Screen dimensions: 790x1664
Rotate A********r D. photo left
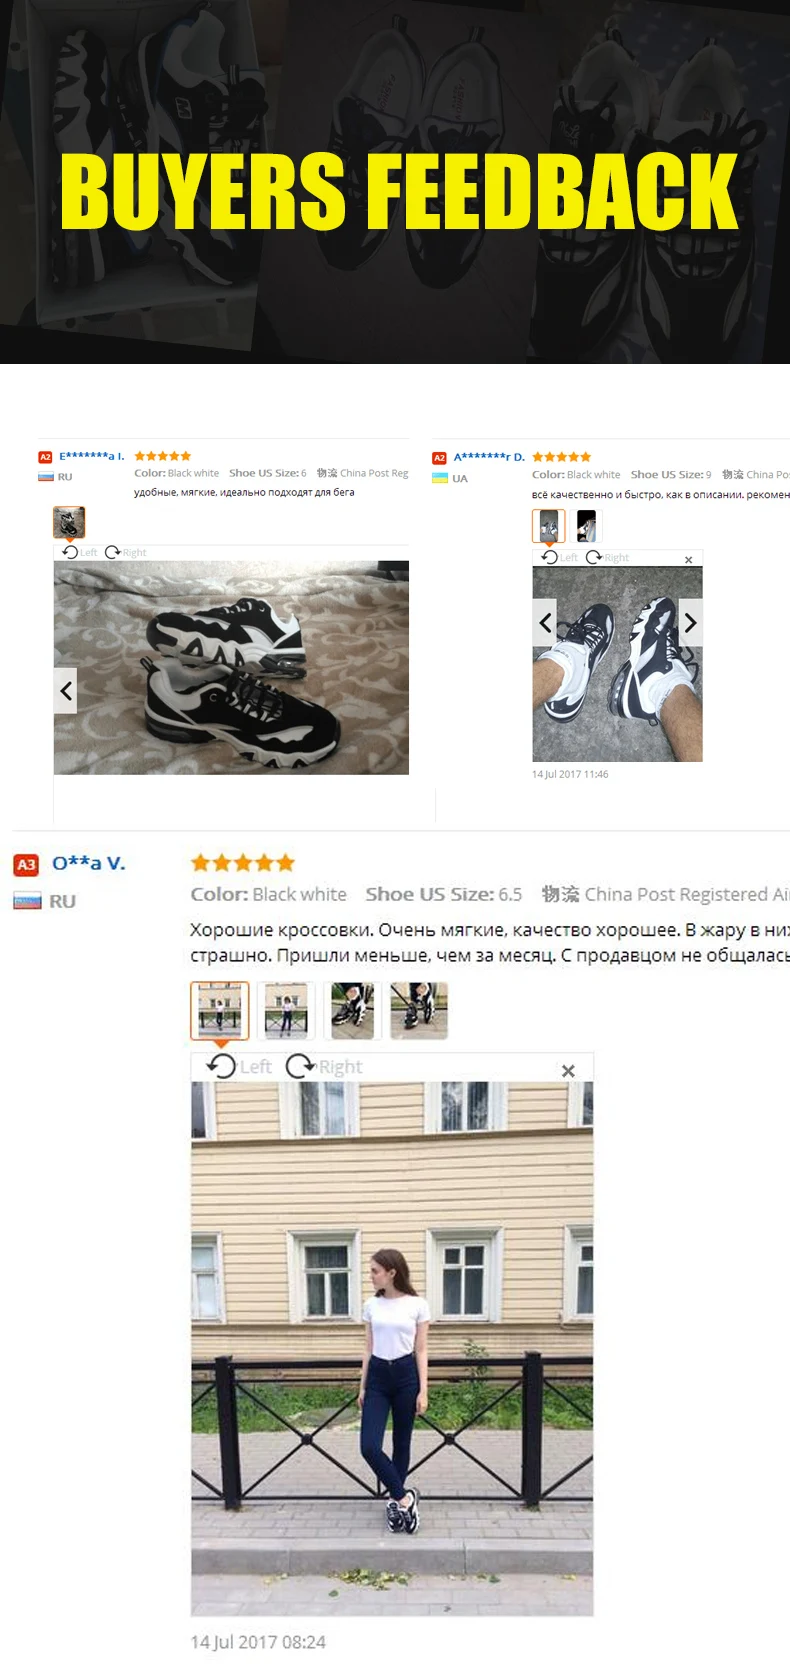tap(560, 557)
